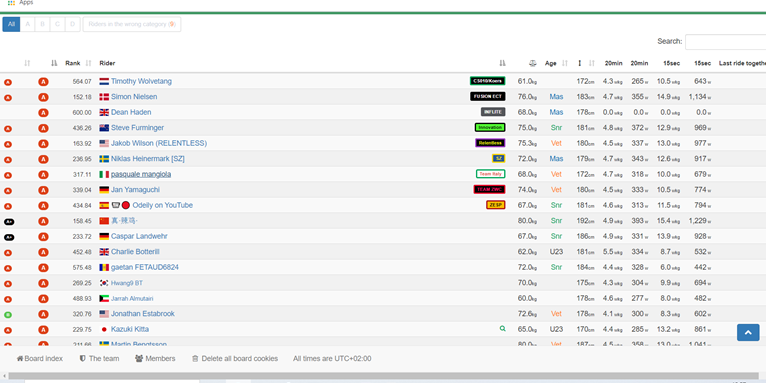Show riders in the wrong category

[x=132, y=24]
